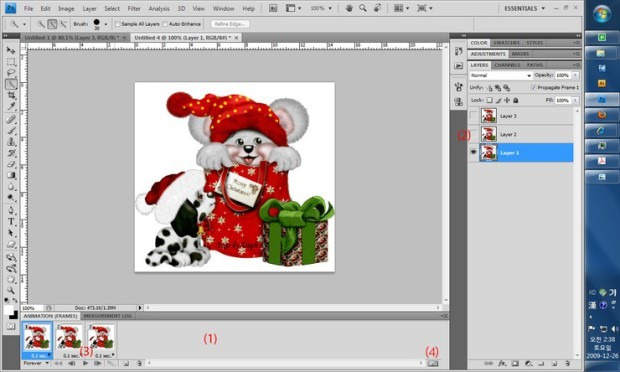Click the Subtract from selection option icon
Screen dimensions: 620x372
[x=63, y=24]
